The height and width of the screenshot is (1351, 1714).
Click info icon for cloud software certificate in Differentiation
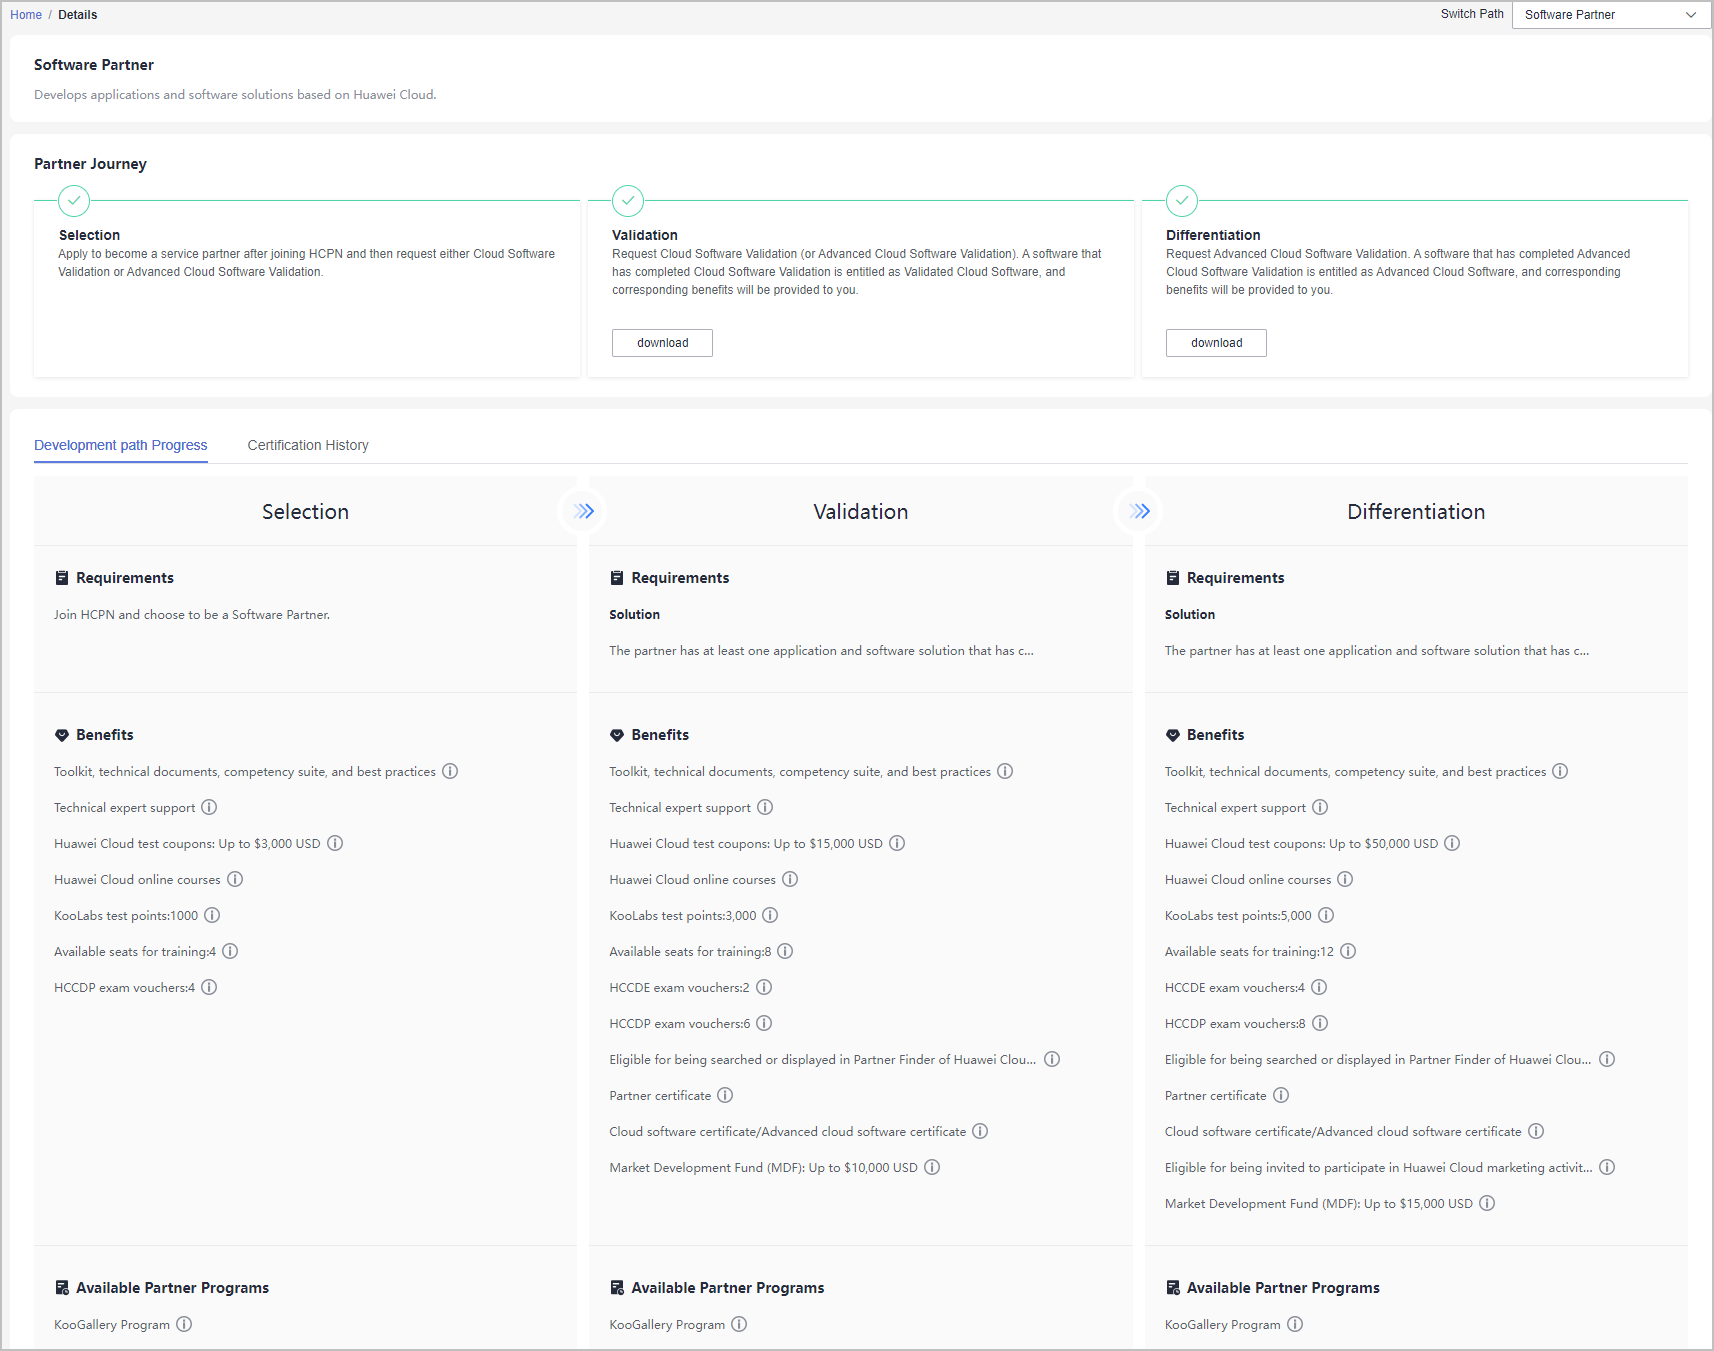1536,1131
